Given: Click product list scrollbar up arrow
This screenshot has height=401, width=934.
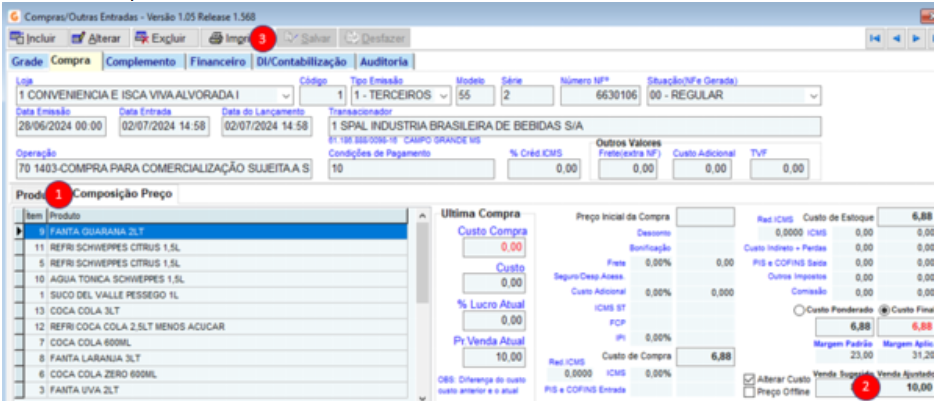Looking at the screenshot, I should (x=422, y=216).
